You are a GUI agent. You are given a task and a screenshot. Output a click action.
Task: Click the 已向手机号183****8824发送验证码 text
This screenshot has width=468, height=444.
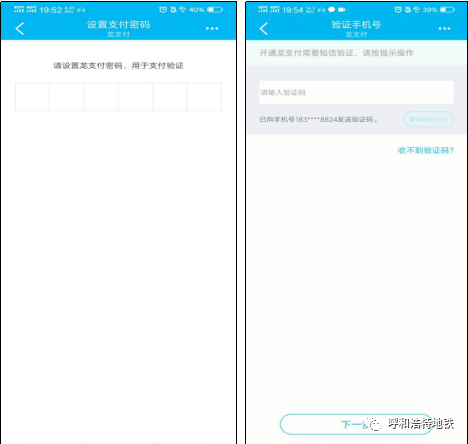pos(319,119)
